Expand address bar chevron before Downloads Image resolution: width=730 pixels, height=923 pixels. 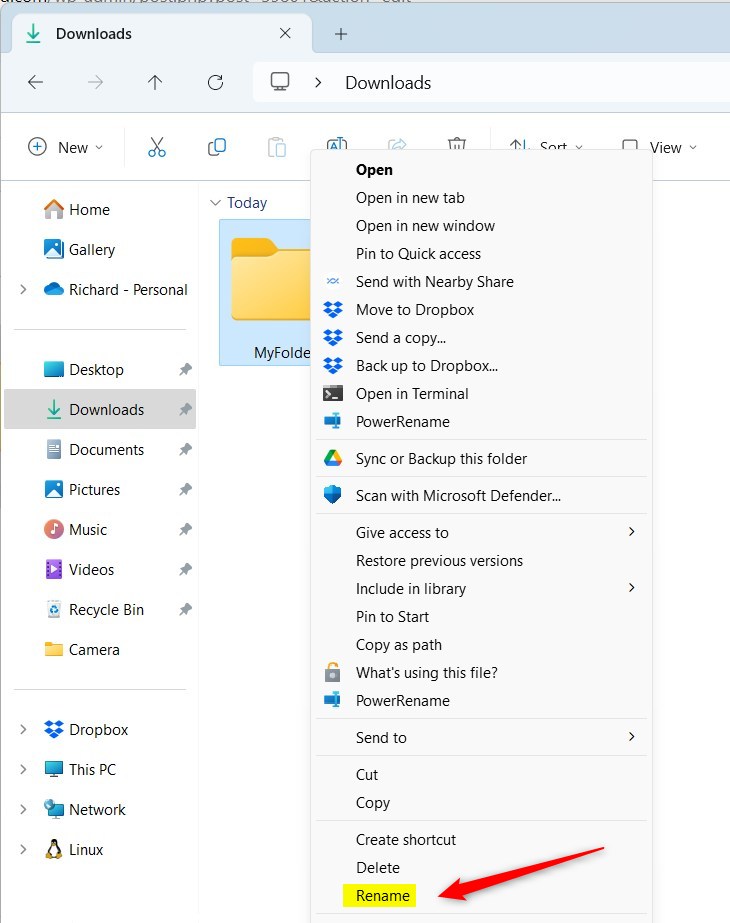click(x=318, y=82)
